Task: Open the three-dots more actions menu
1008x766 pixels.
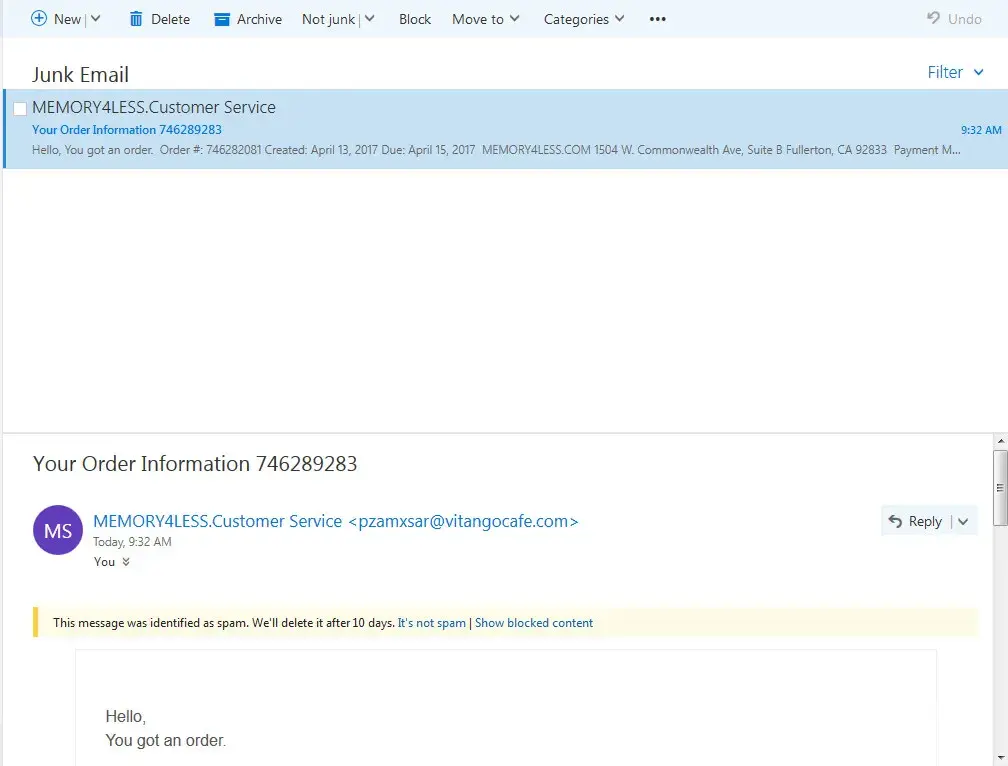Action: 657,19
